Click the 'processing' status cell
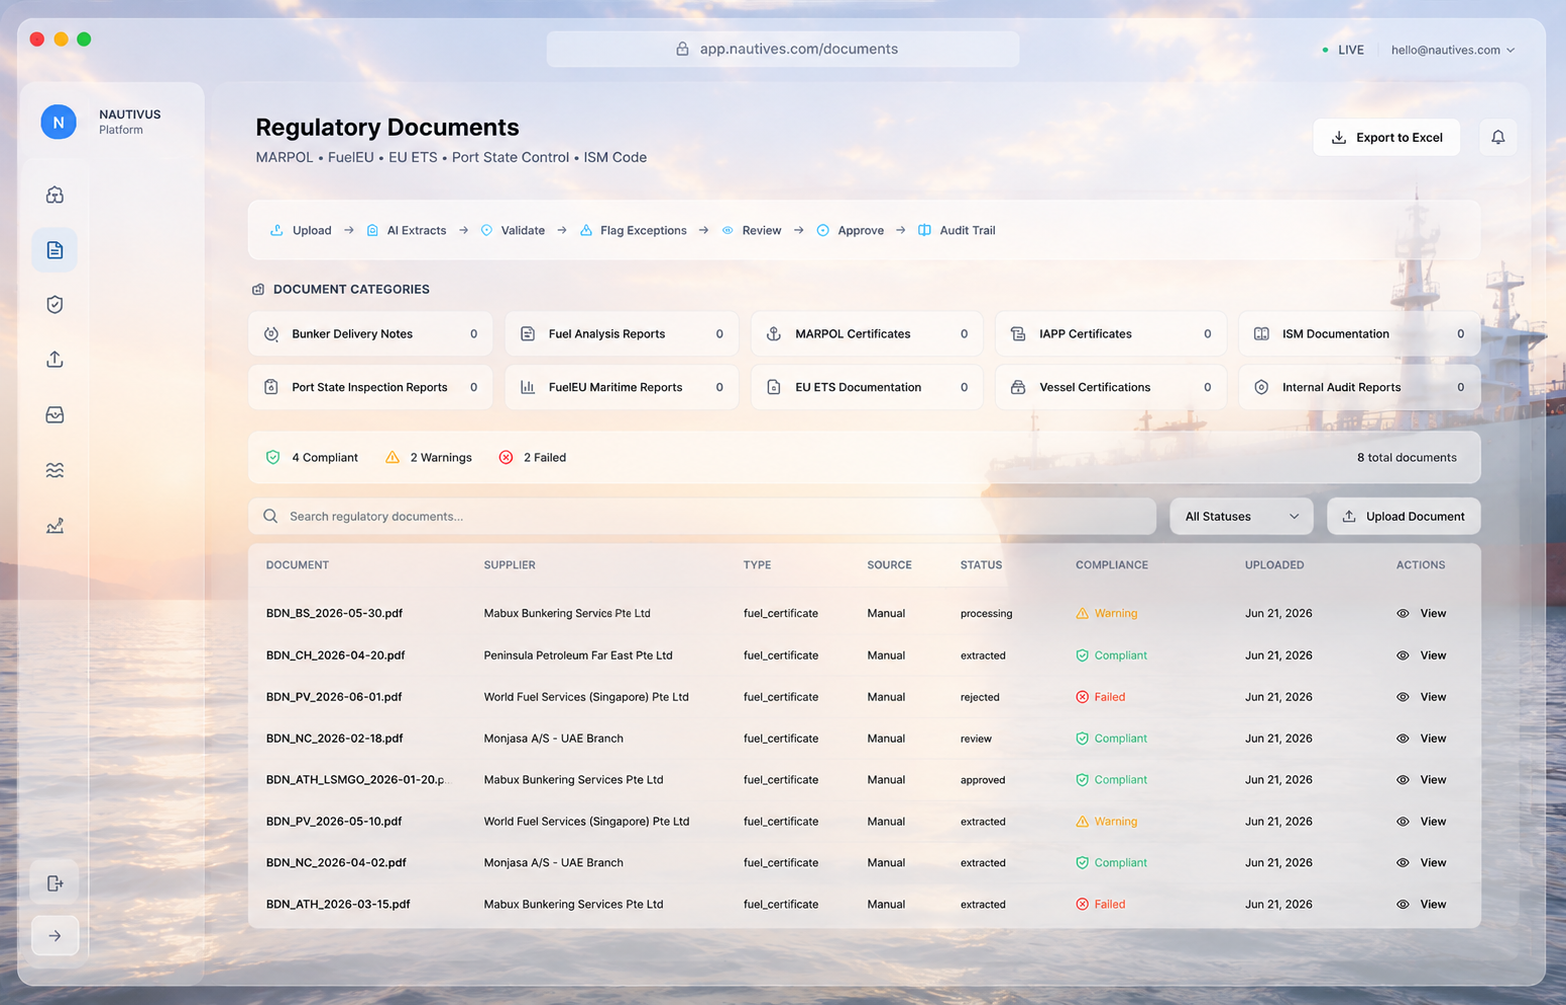The image size is (1566, 1005). pyautogui.click(x=986, y=614)
